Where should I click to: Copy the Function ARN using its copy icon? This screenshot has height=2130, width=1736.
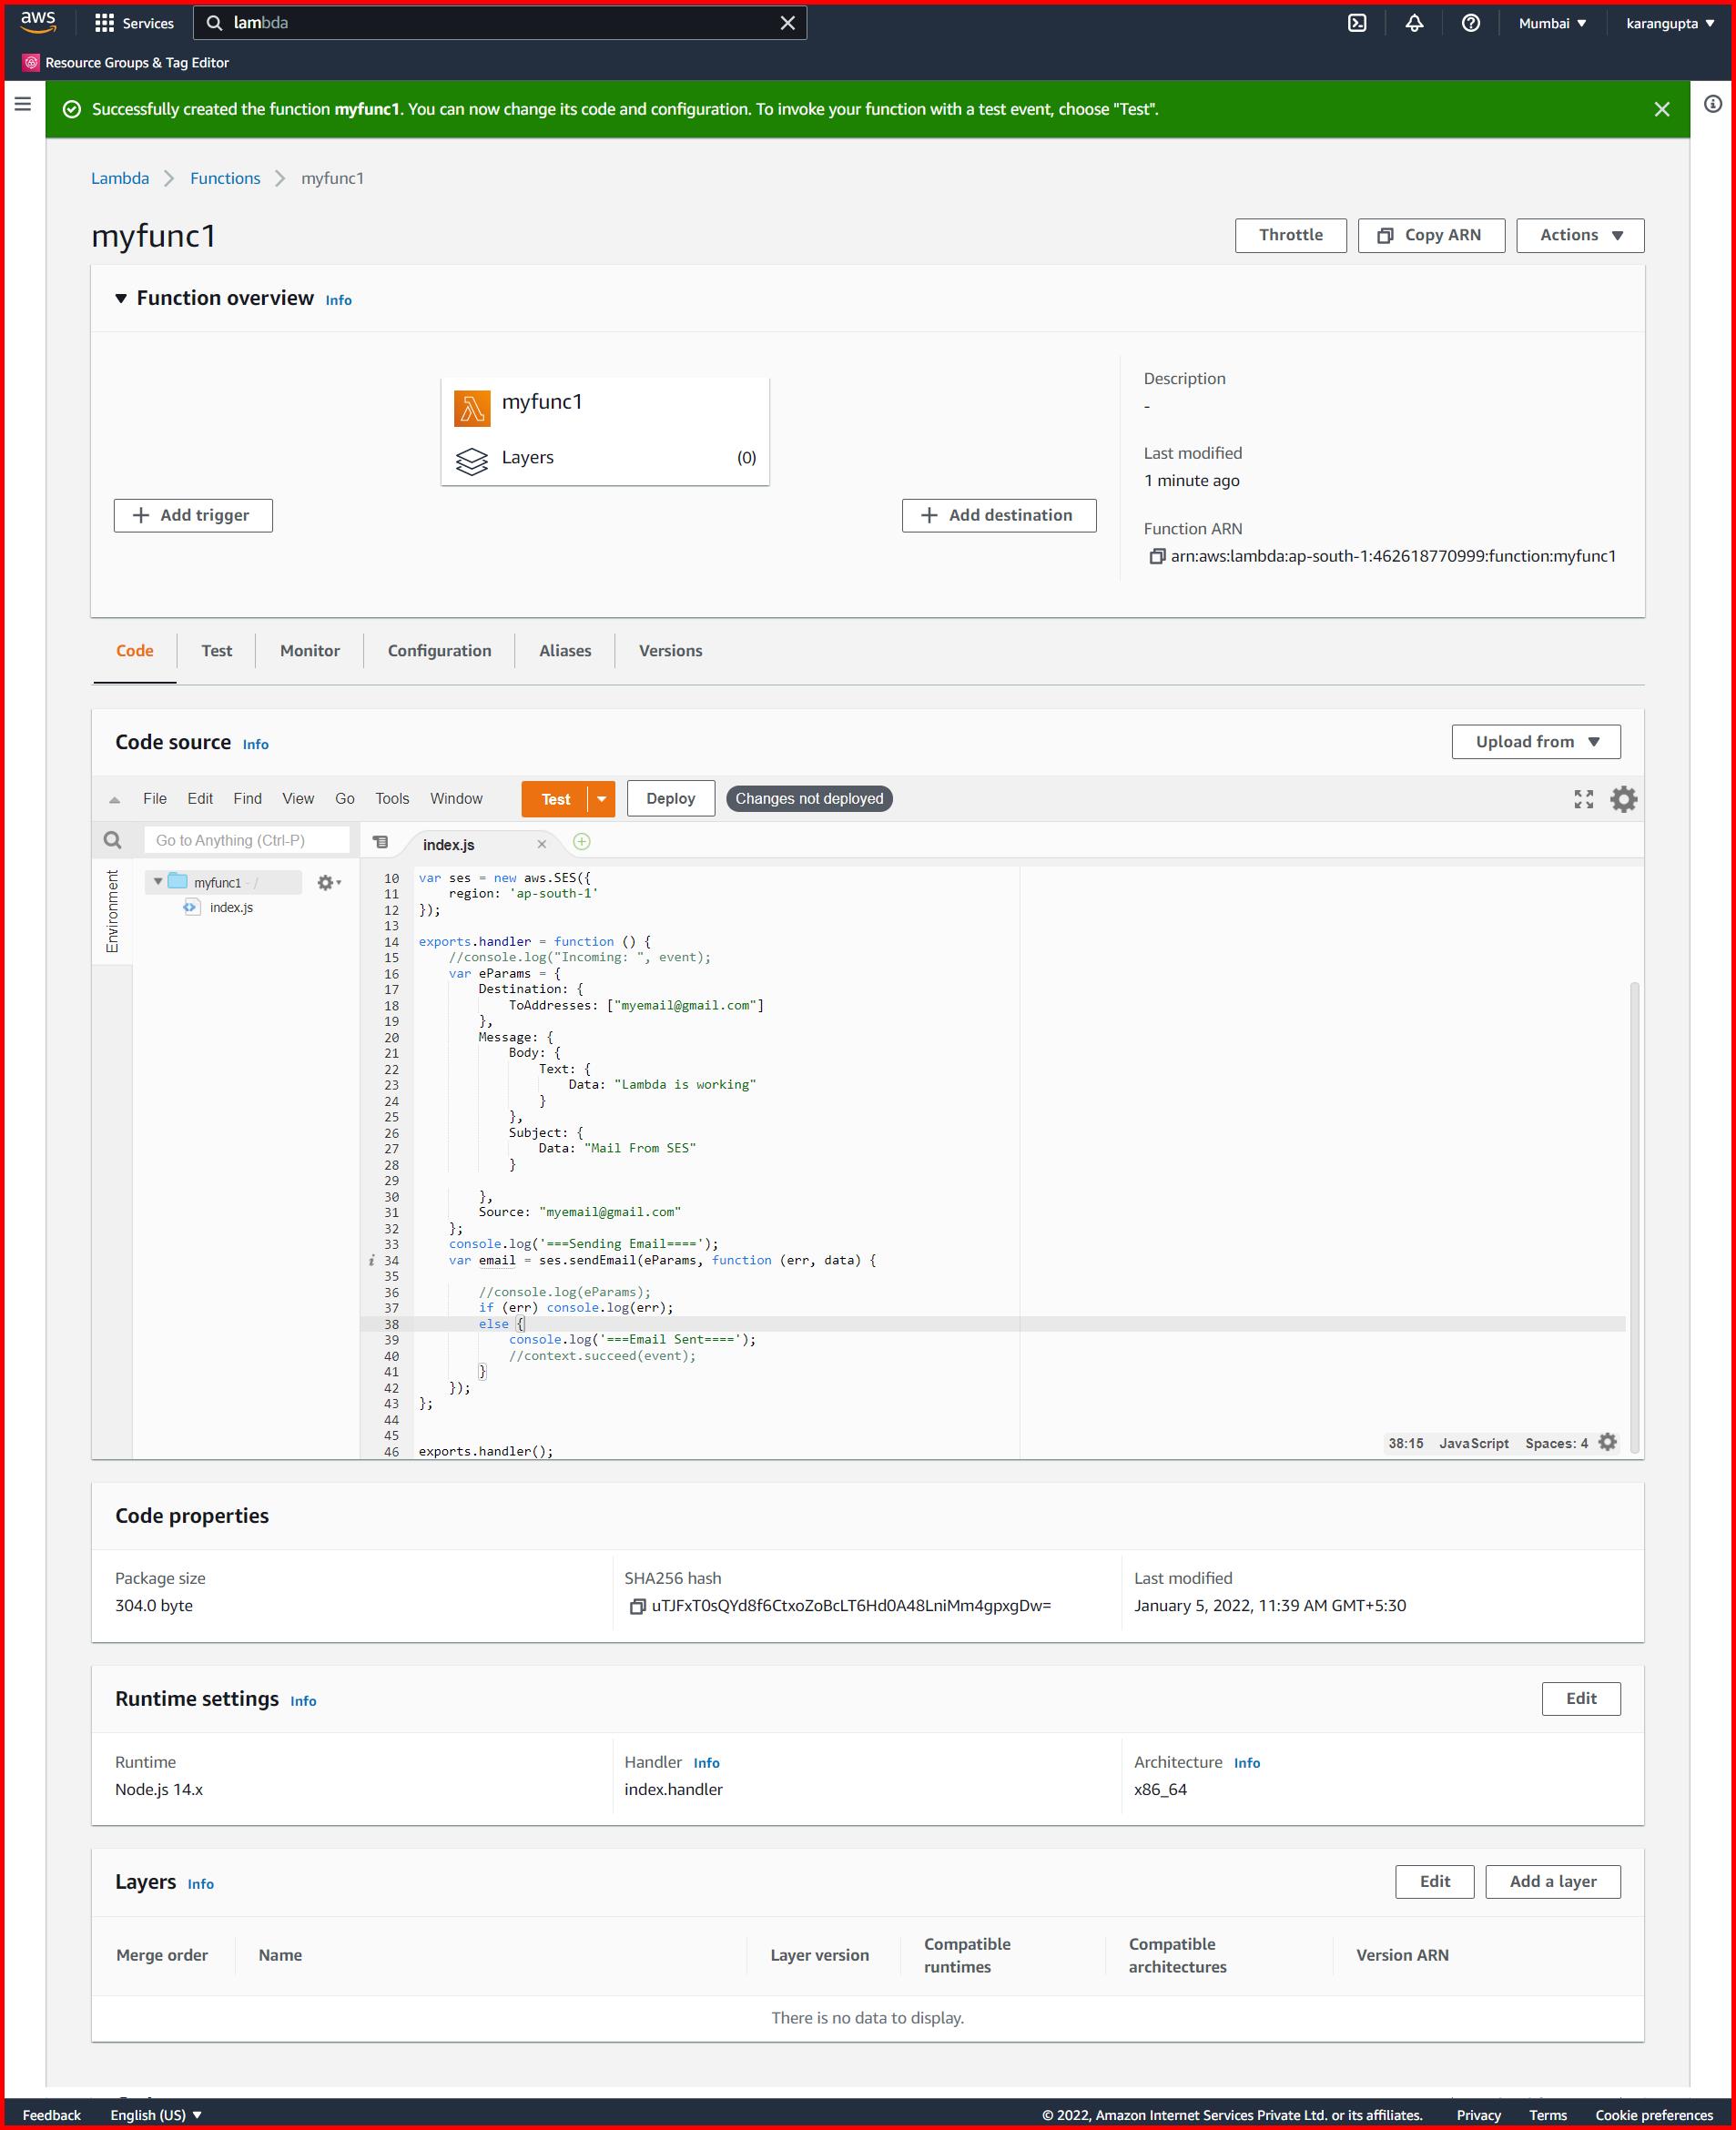point(1160,557)
